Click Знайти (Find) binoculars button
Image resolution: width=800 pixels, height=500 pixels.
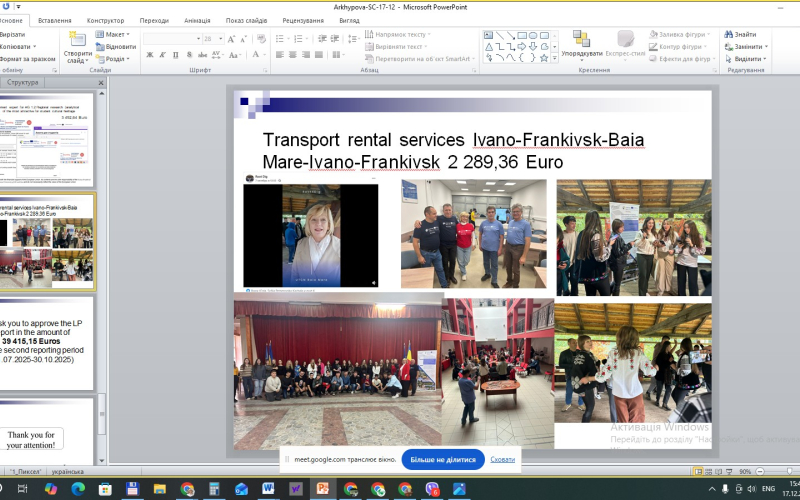[740, 34]
